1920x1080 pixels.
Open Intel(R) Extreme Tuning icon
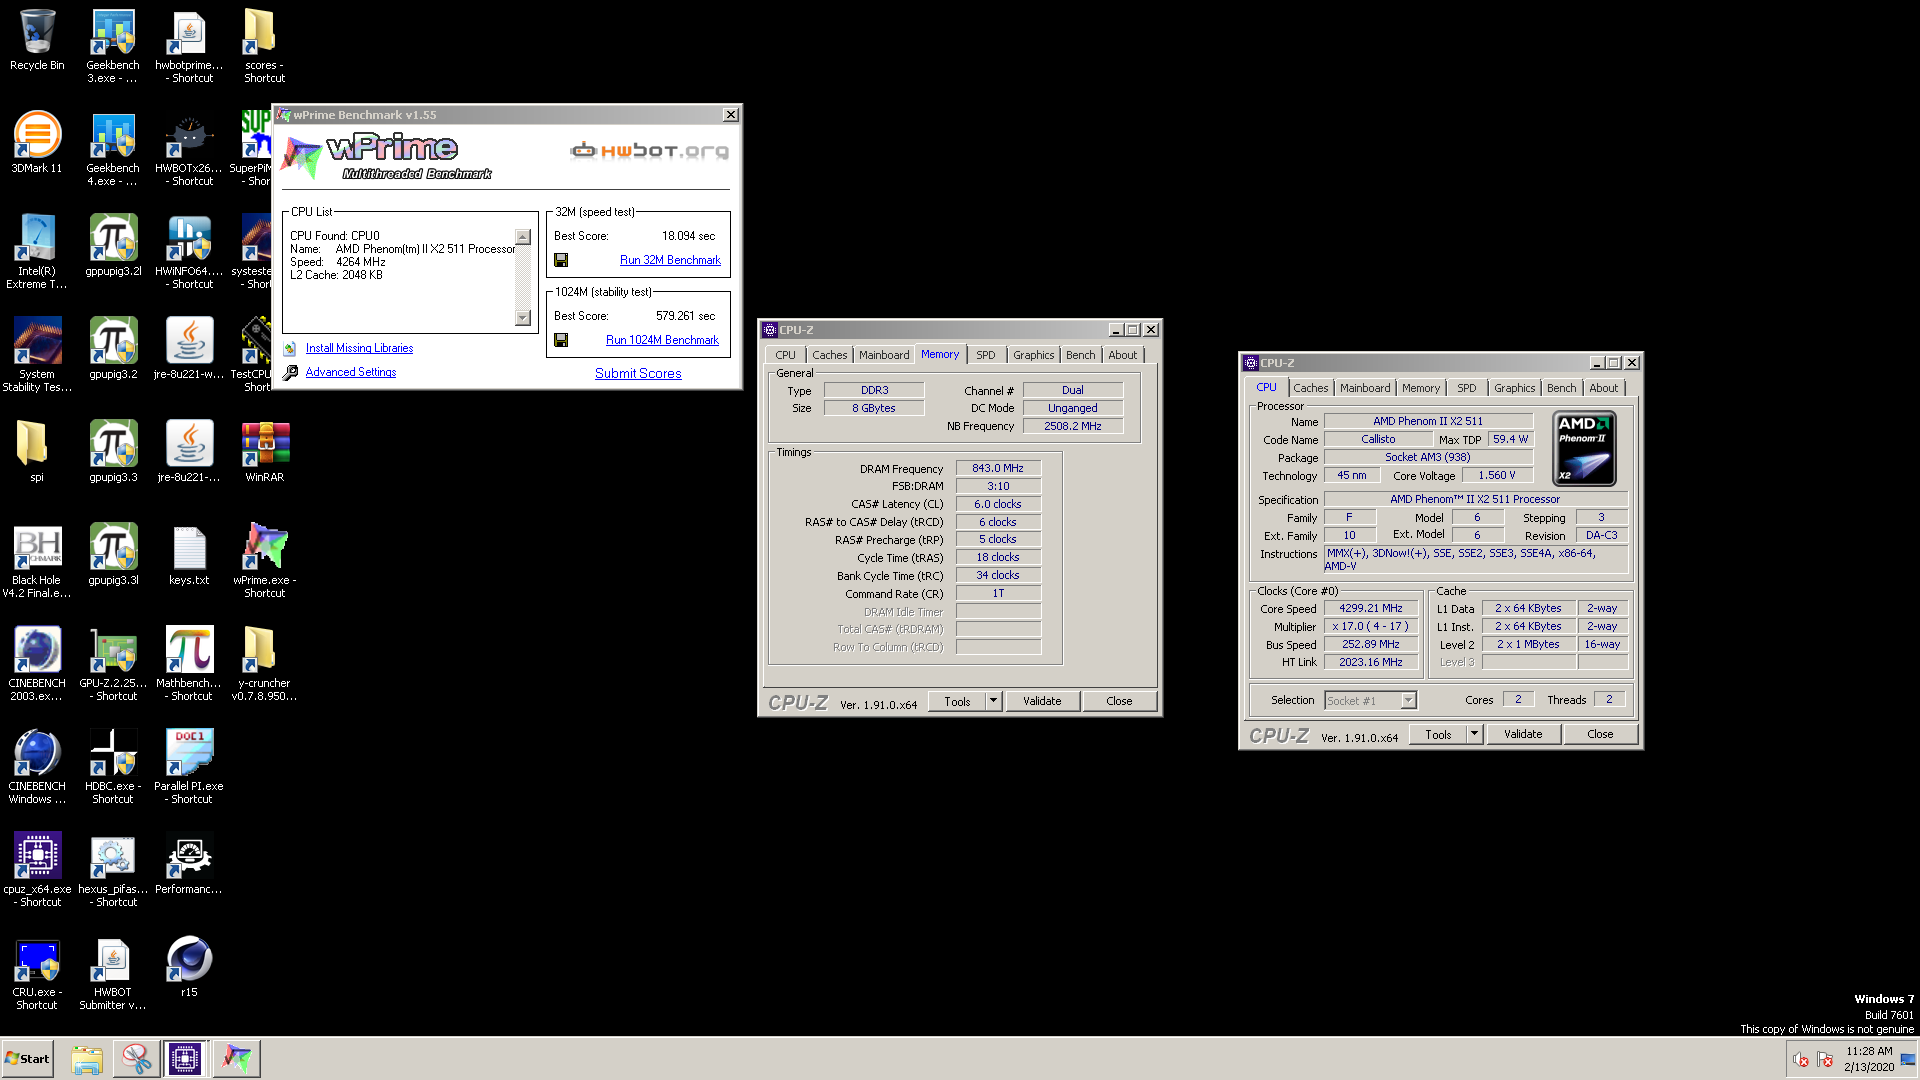pos(37,252)
